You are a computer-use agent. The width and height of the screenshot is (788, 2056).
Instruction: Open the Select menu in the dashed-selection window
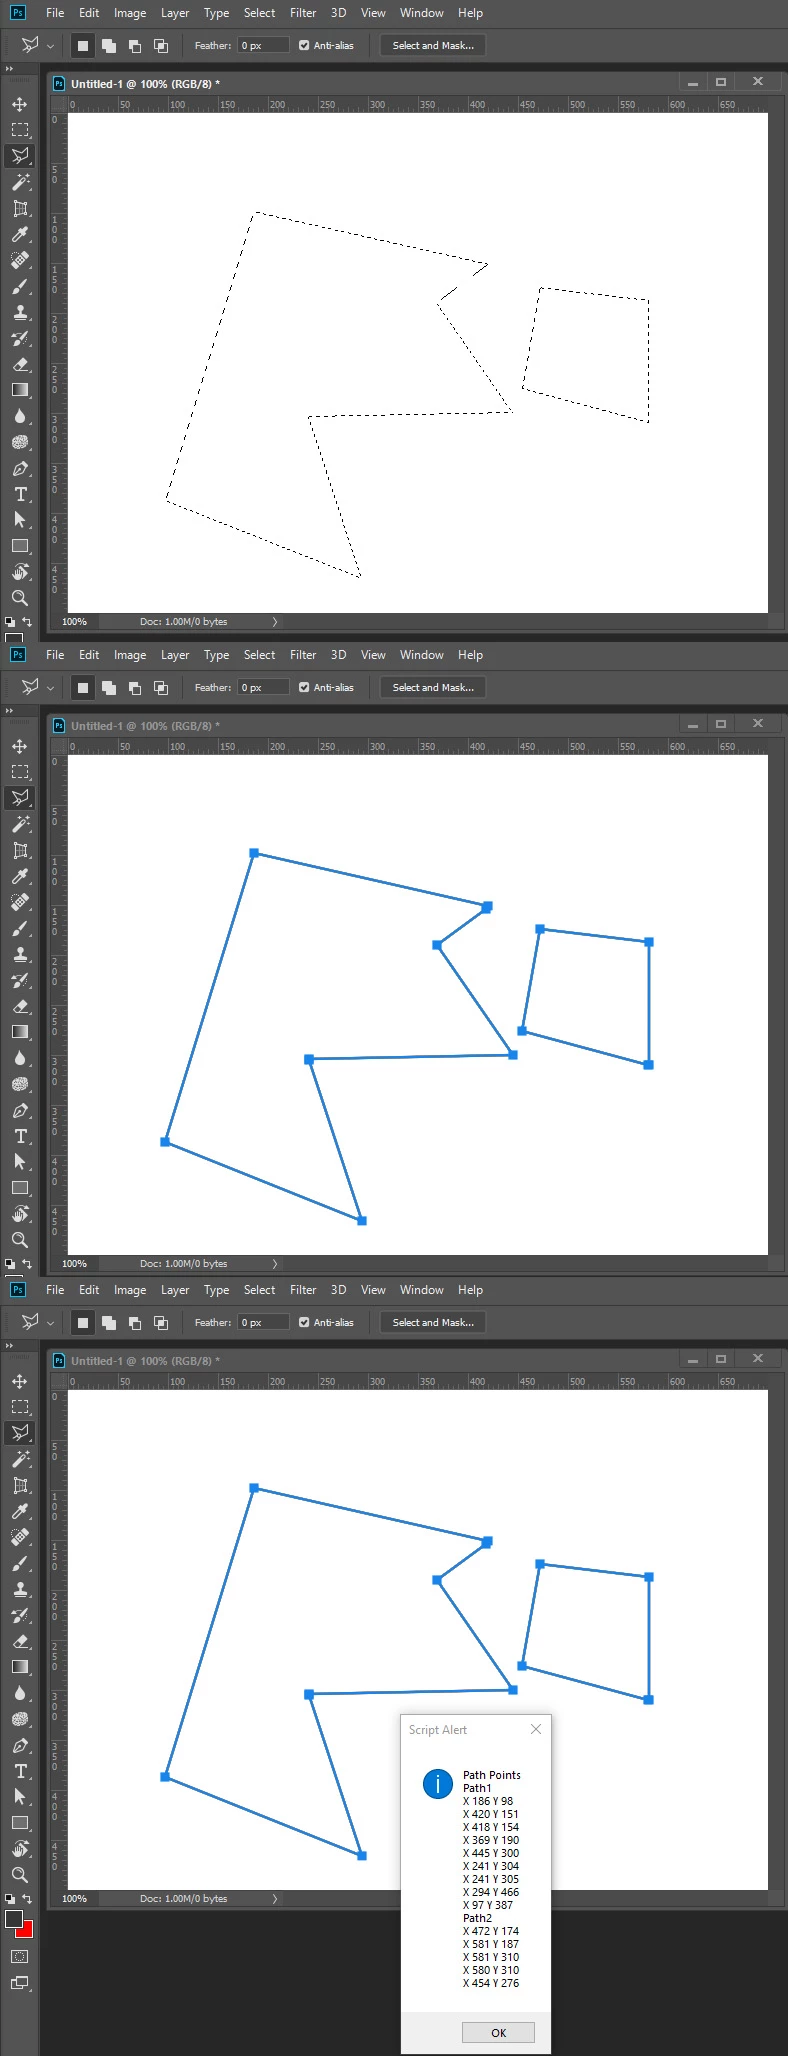tap(259, 13)
